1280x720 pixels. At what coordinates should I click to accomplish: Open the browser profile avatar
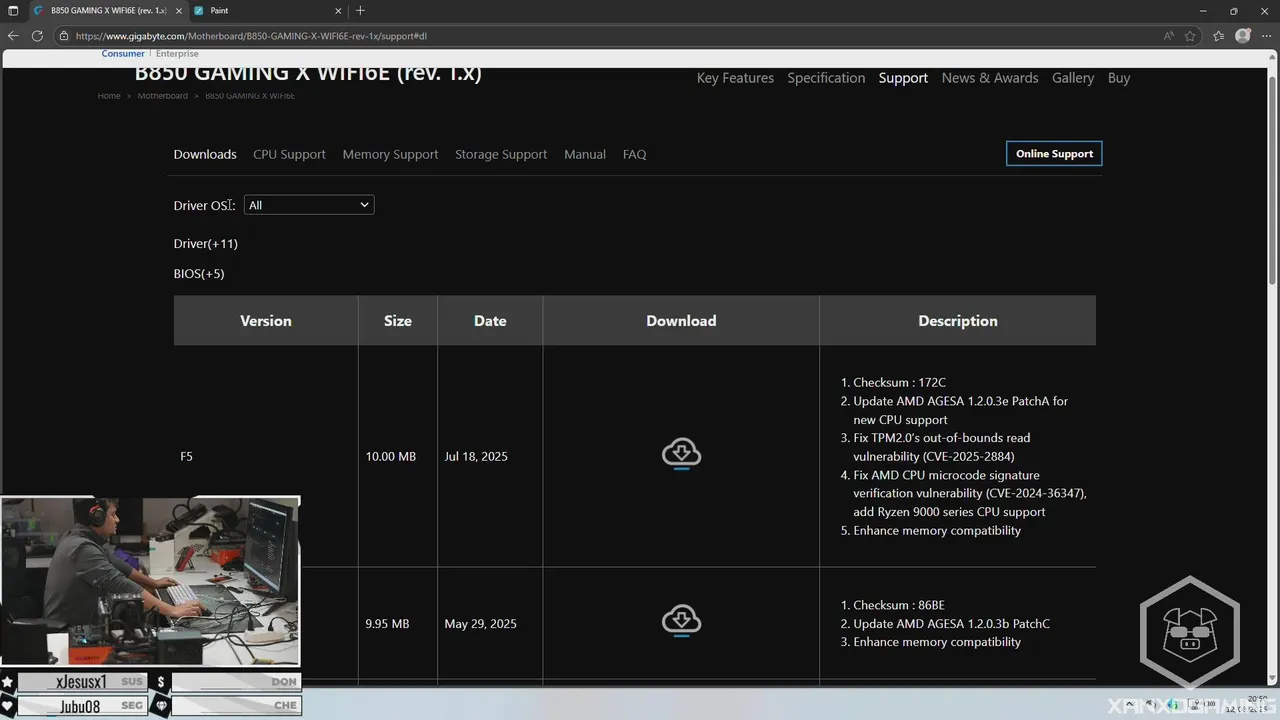click(1243, 35)
